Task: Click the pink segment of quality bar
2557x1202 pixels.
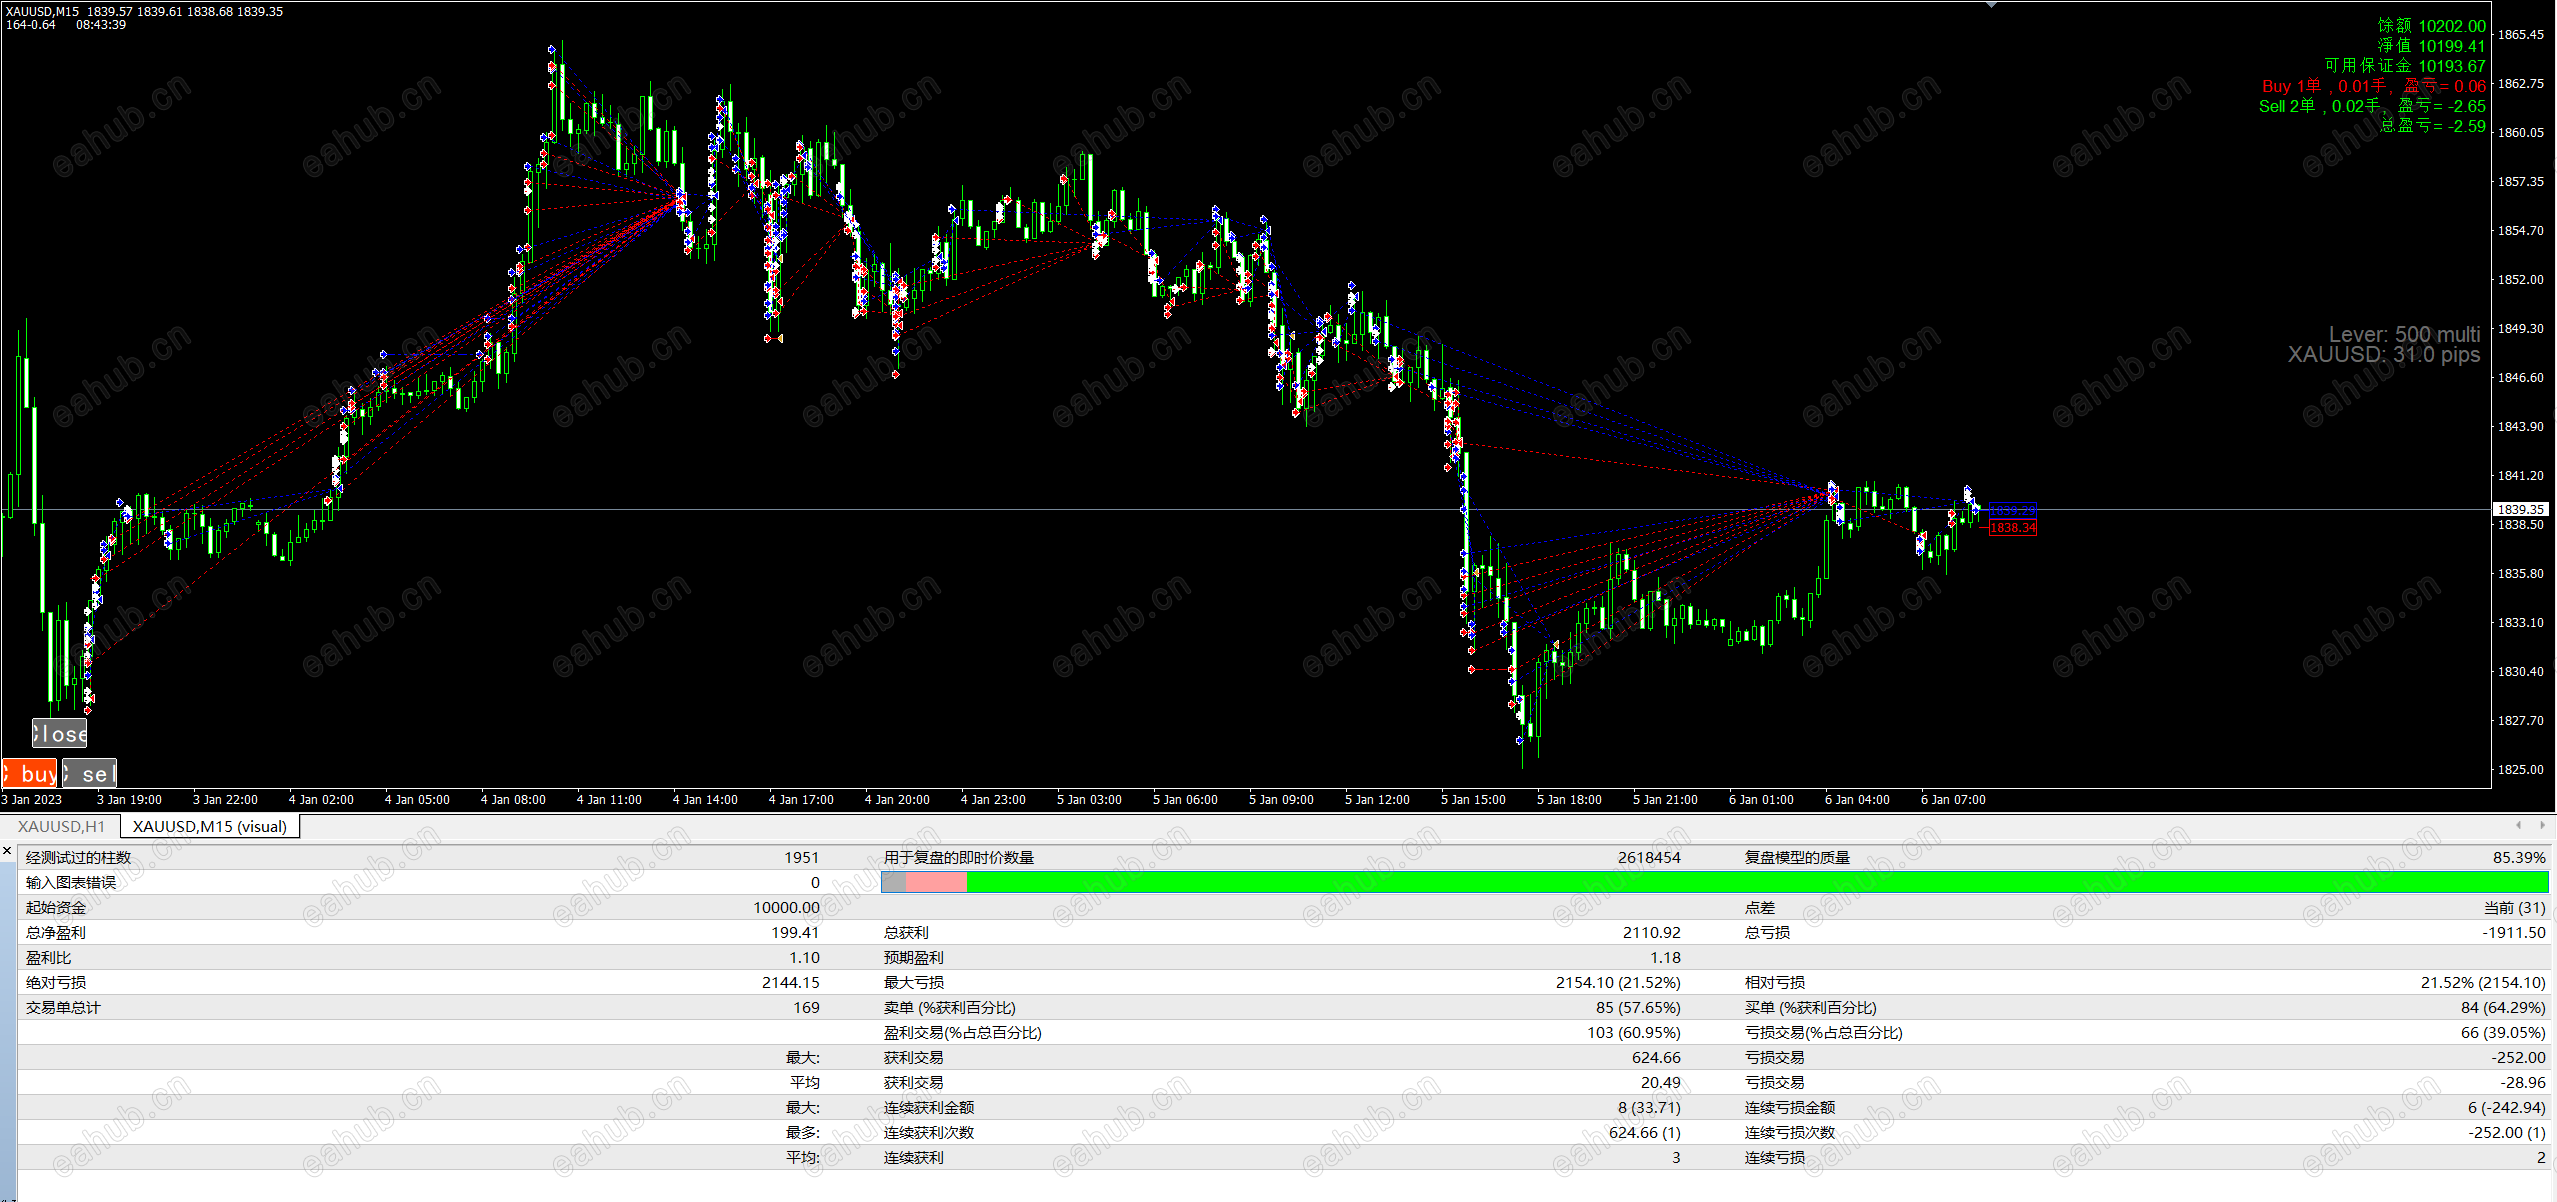Action: [x=936, y=882]
